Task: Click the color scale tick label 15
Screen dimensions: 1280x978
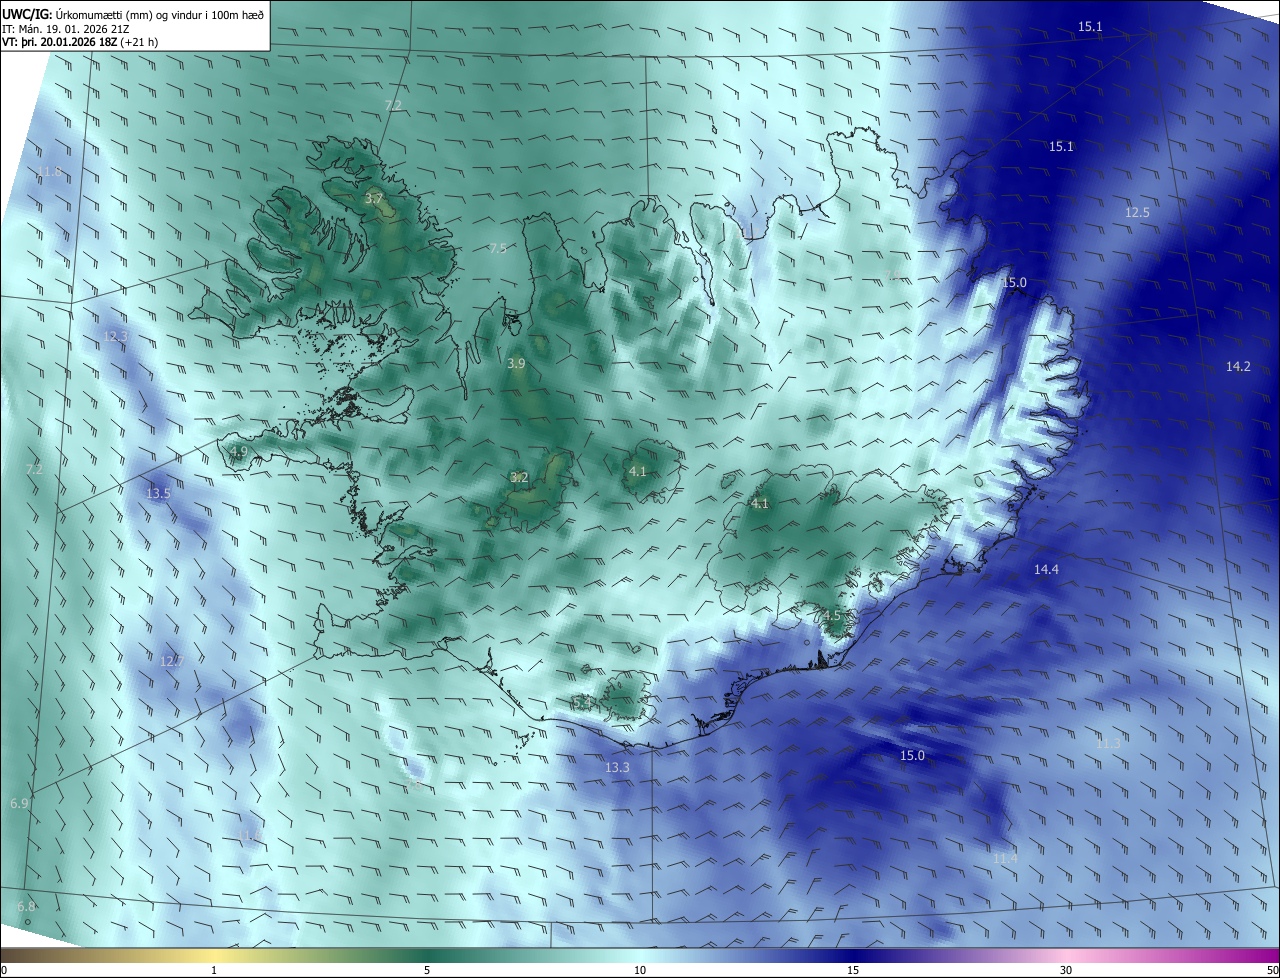Action: [853, 970]
